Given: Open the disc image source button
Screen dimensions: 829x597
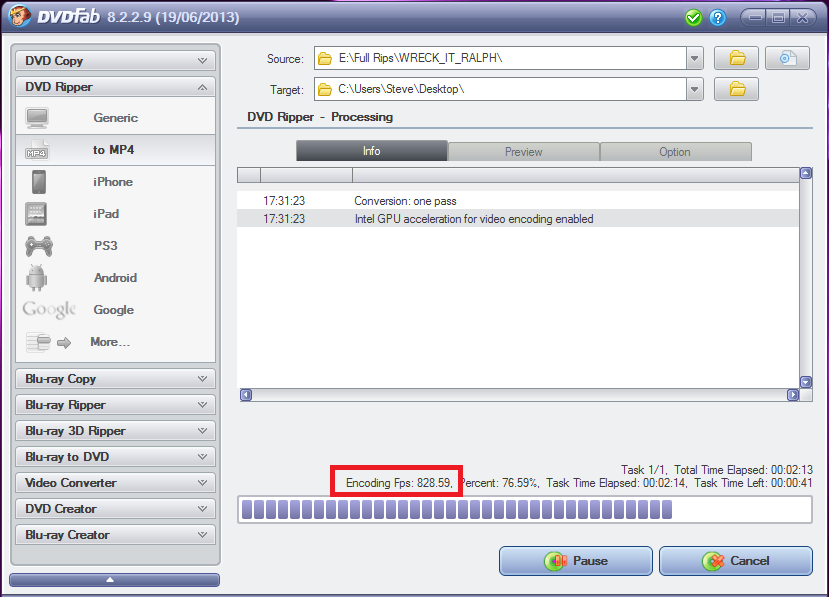Looking at the screenshot, I should (787, 58).
